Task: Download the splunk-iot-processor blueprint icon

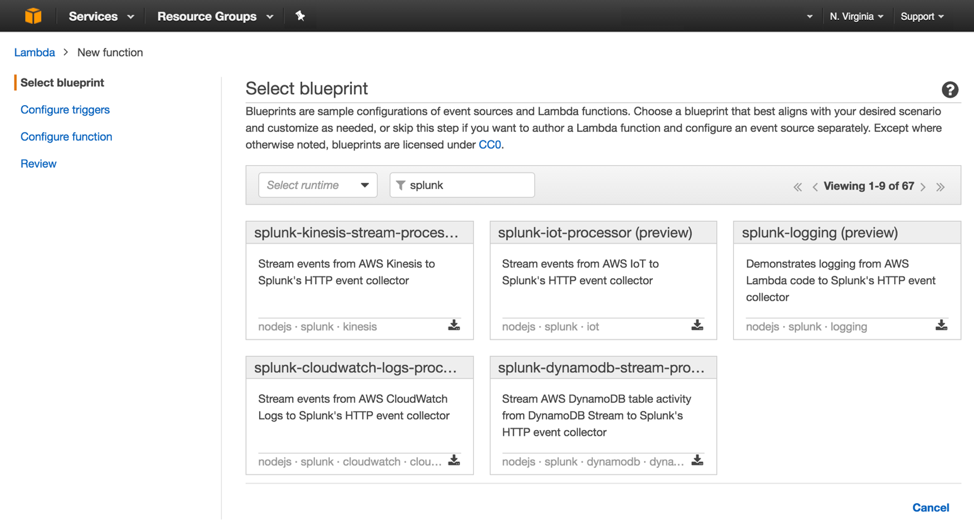Action: tap(698, 325)
